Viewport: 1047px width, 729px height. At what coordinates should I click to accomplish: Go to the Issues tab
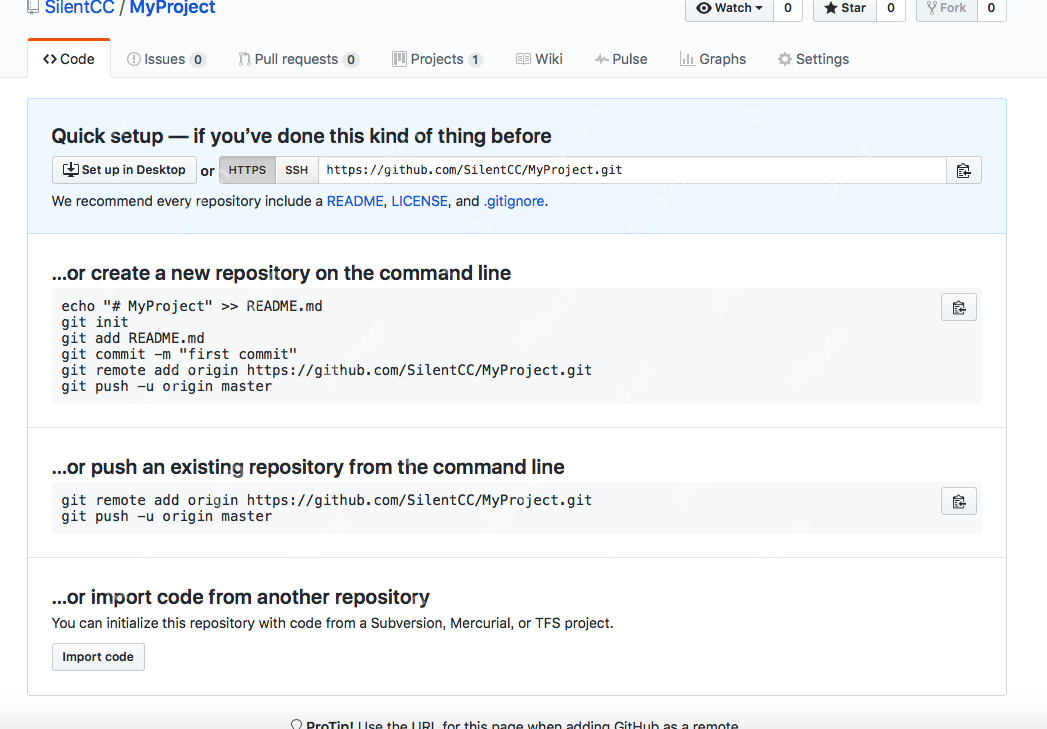pyautogui.click(x=165, y=59)
